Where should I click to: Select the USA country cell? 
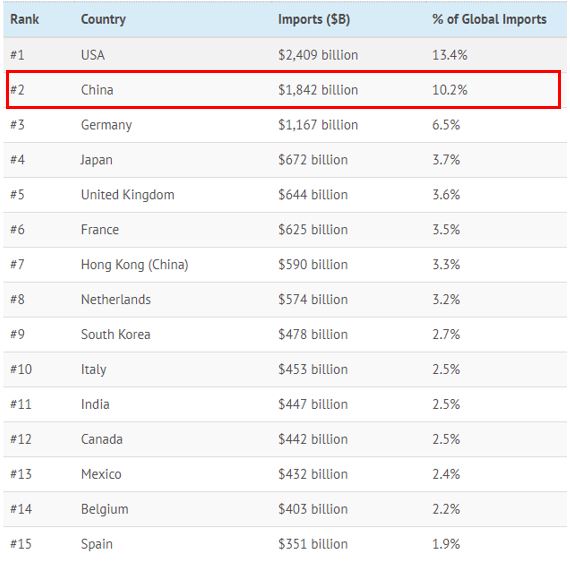(93, 55)
